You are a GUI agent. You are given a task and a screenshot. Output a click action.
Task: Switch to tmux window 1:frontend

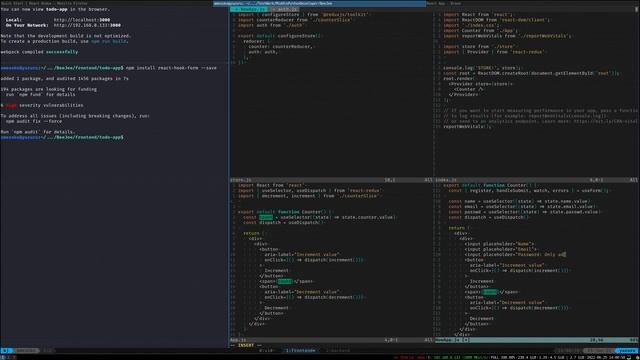(x=300, y=351)
